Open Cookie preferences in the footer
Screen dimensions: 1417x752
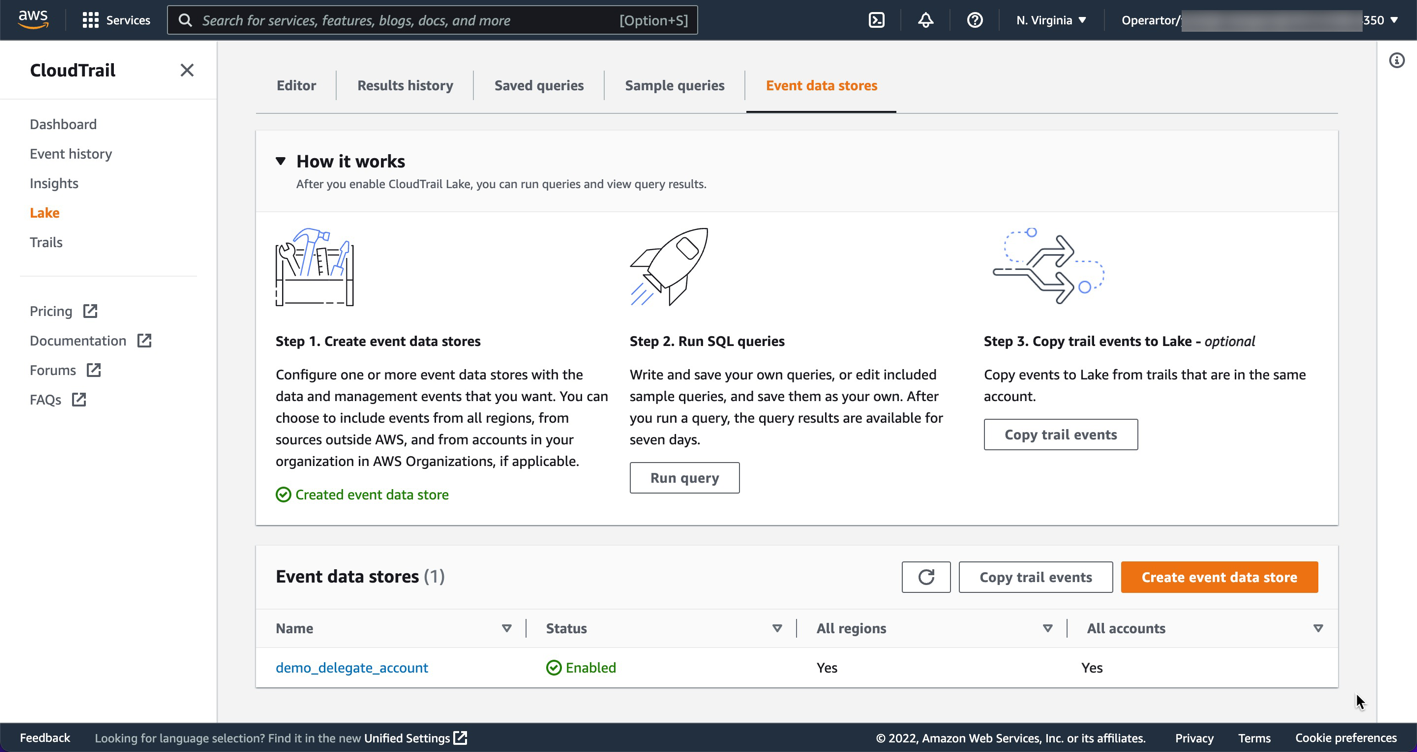click(x=1346, y=738)
